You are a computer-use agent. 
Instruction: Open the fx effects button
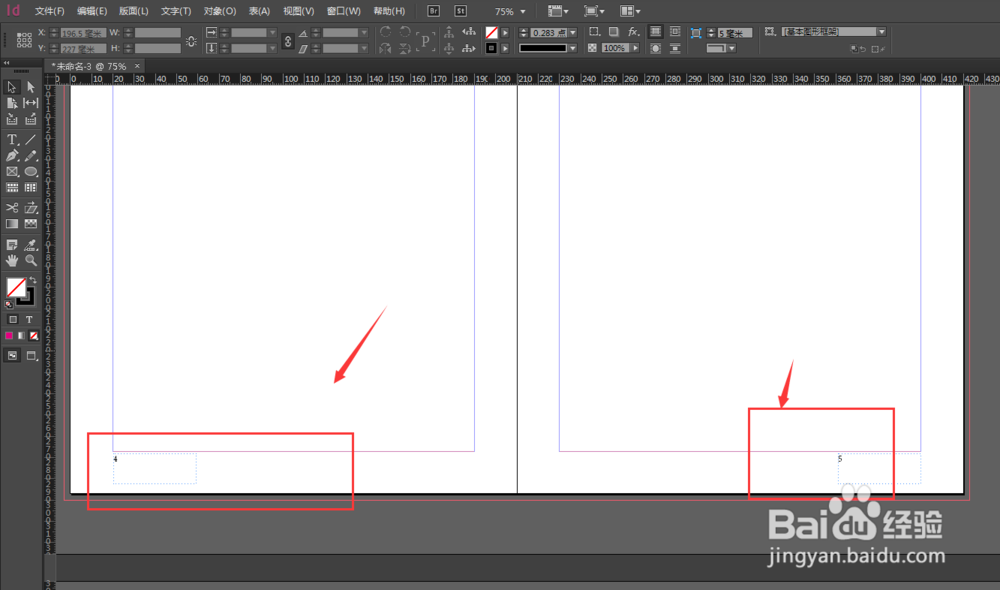tap(633, 31)
